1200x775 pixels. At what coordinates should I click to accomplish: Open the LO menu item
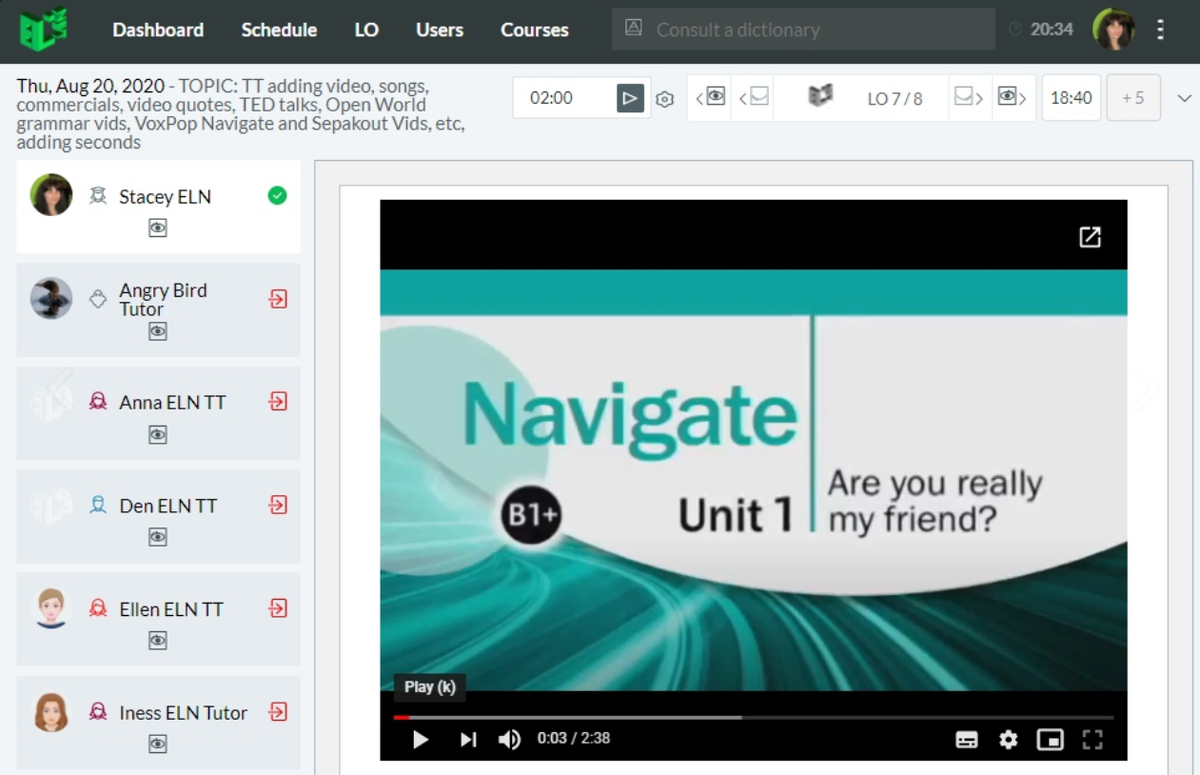366,30
